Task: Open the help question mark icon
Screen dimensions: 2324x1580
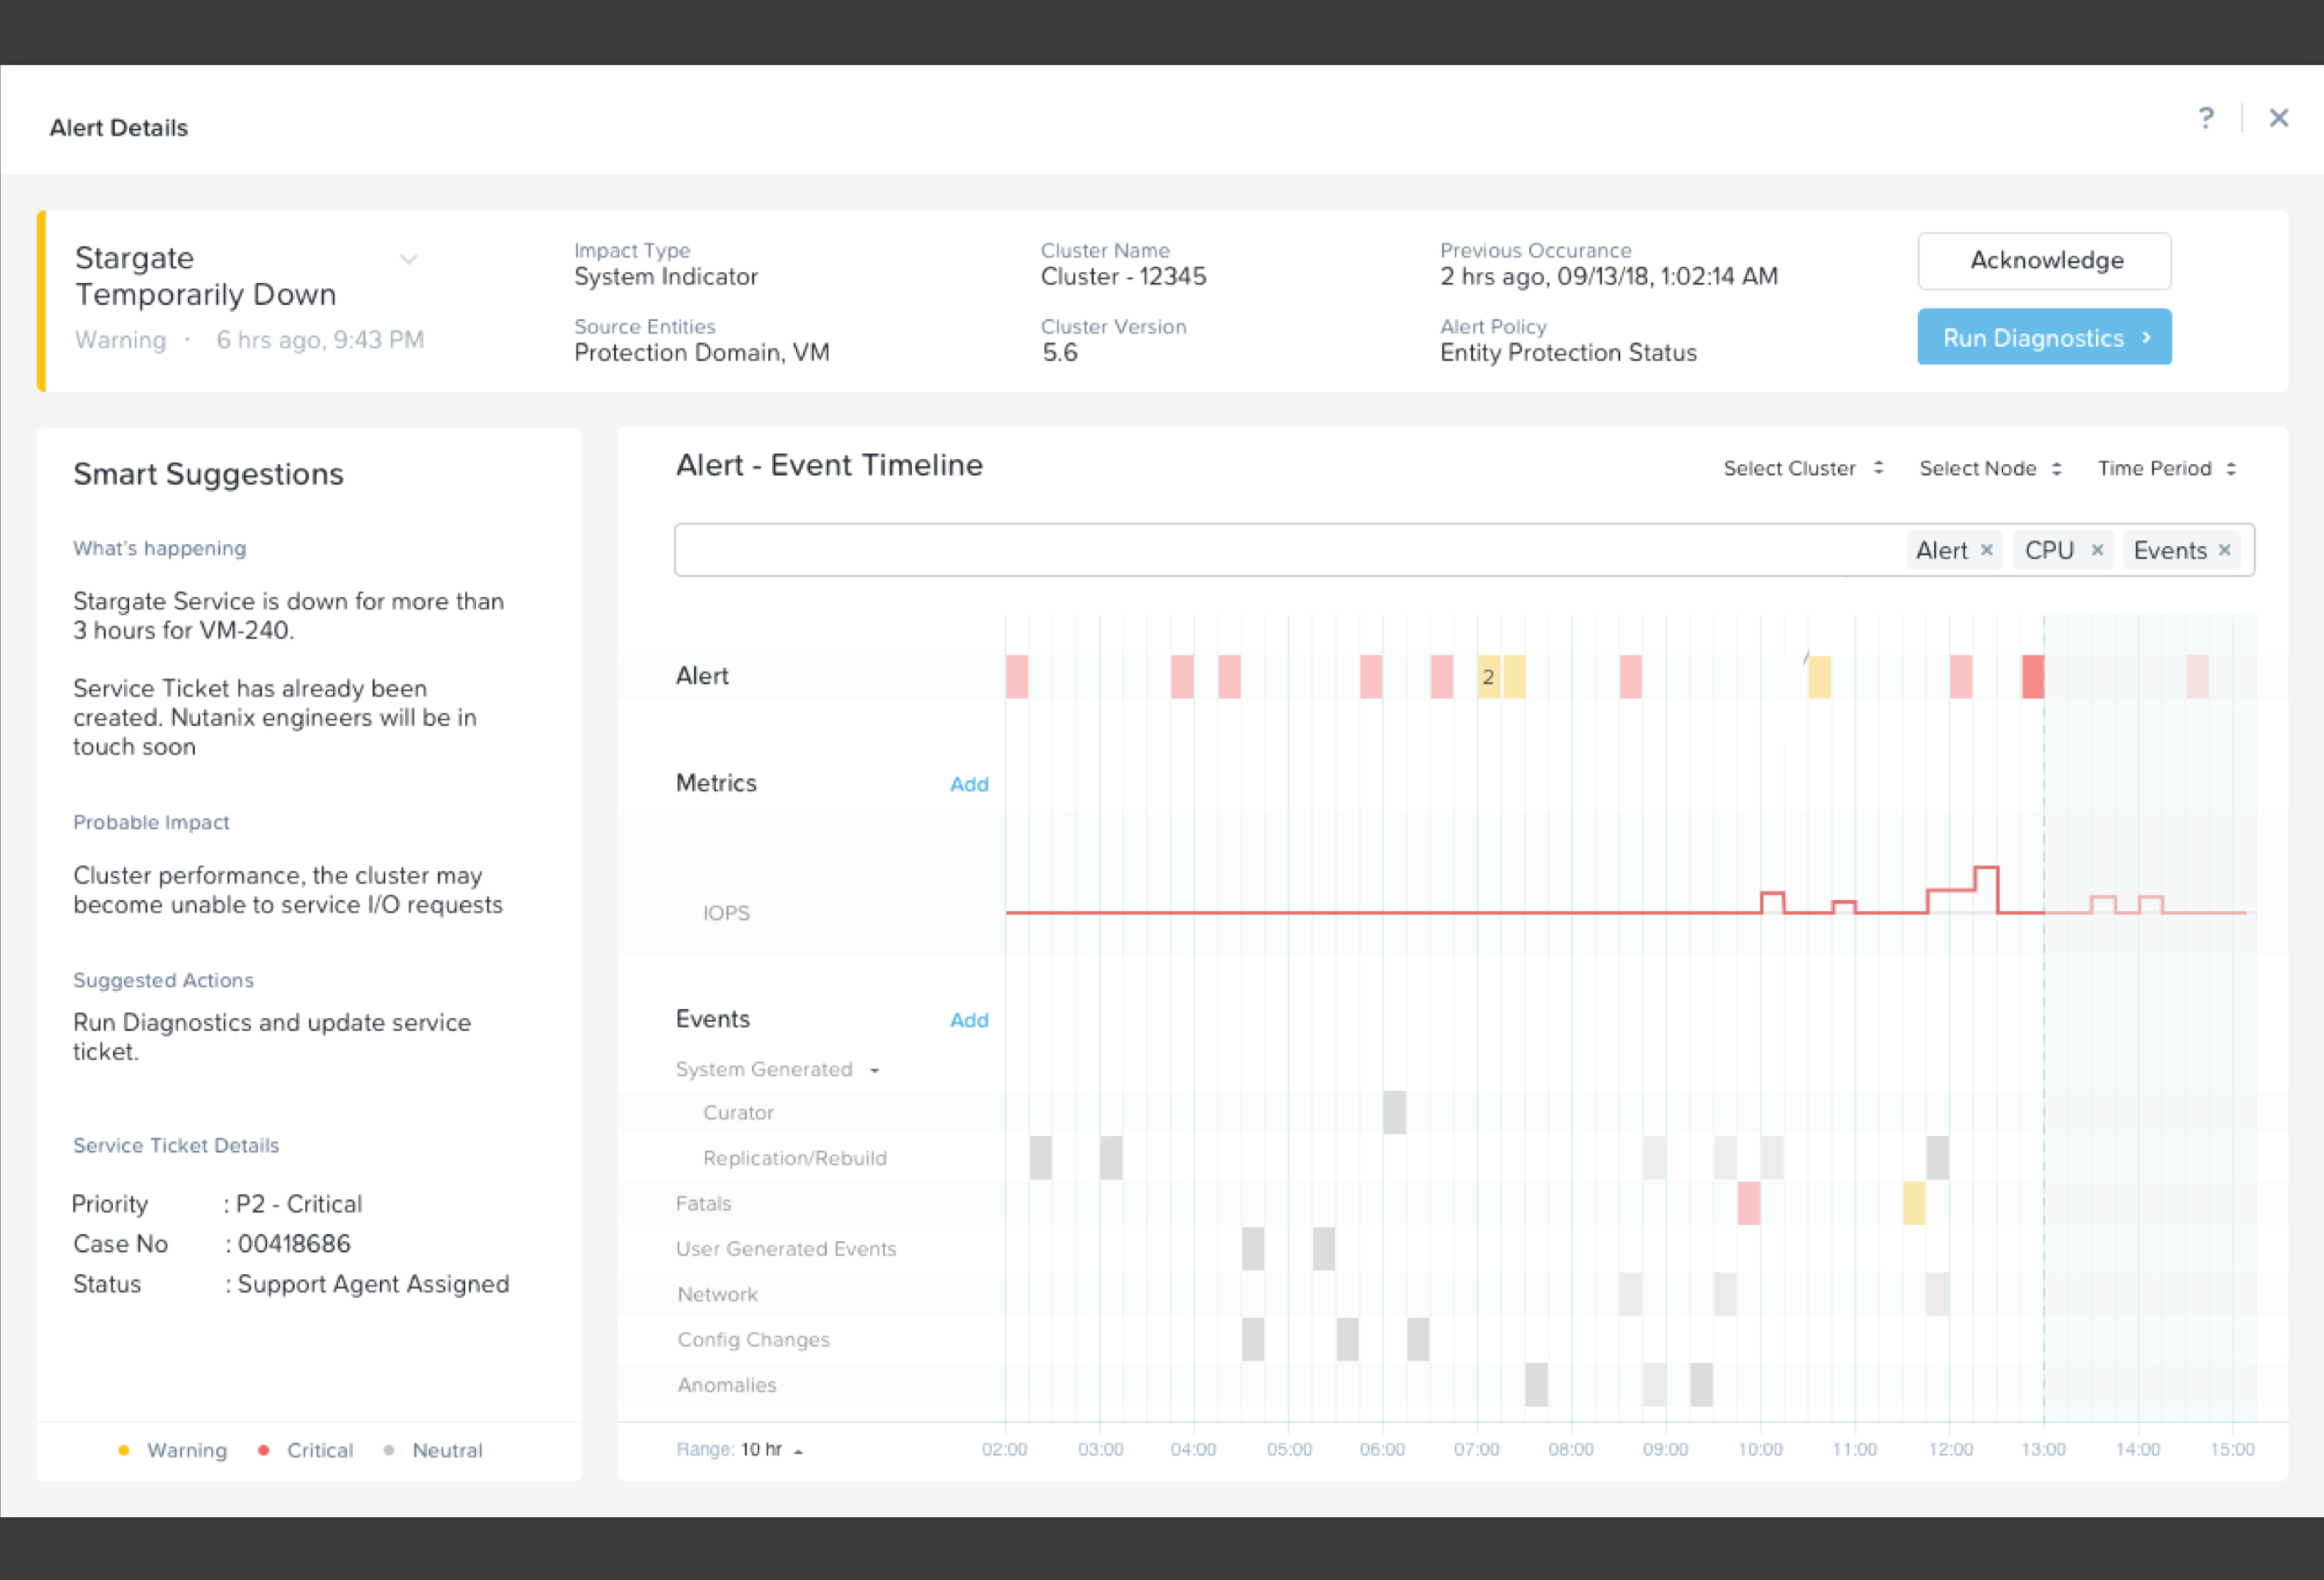Action: [x=2206, y=118]
